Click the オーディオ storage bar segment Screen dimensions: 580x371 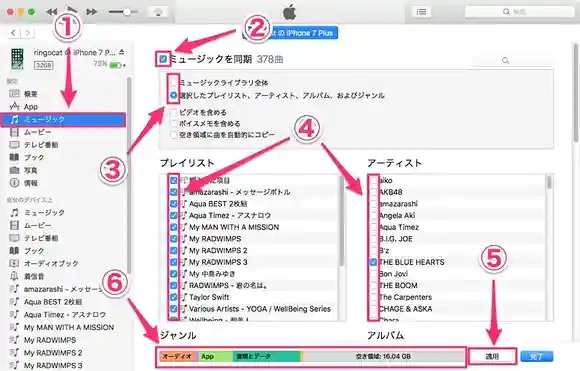pos(179,357)
